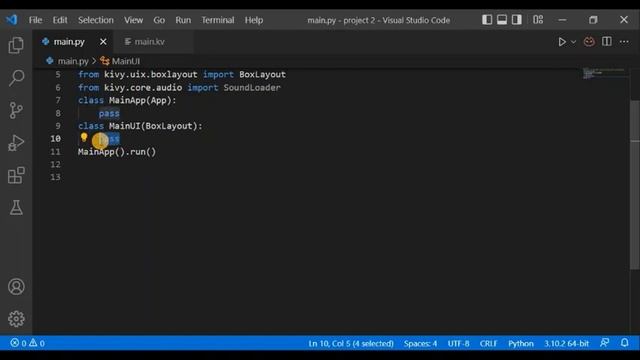Open the Extensions view
Image resolution: width=640 pixels, height=360 pixels.
pyautogui.click(x=16, y=175)
